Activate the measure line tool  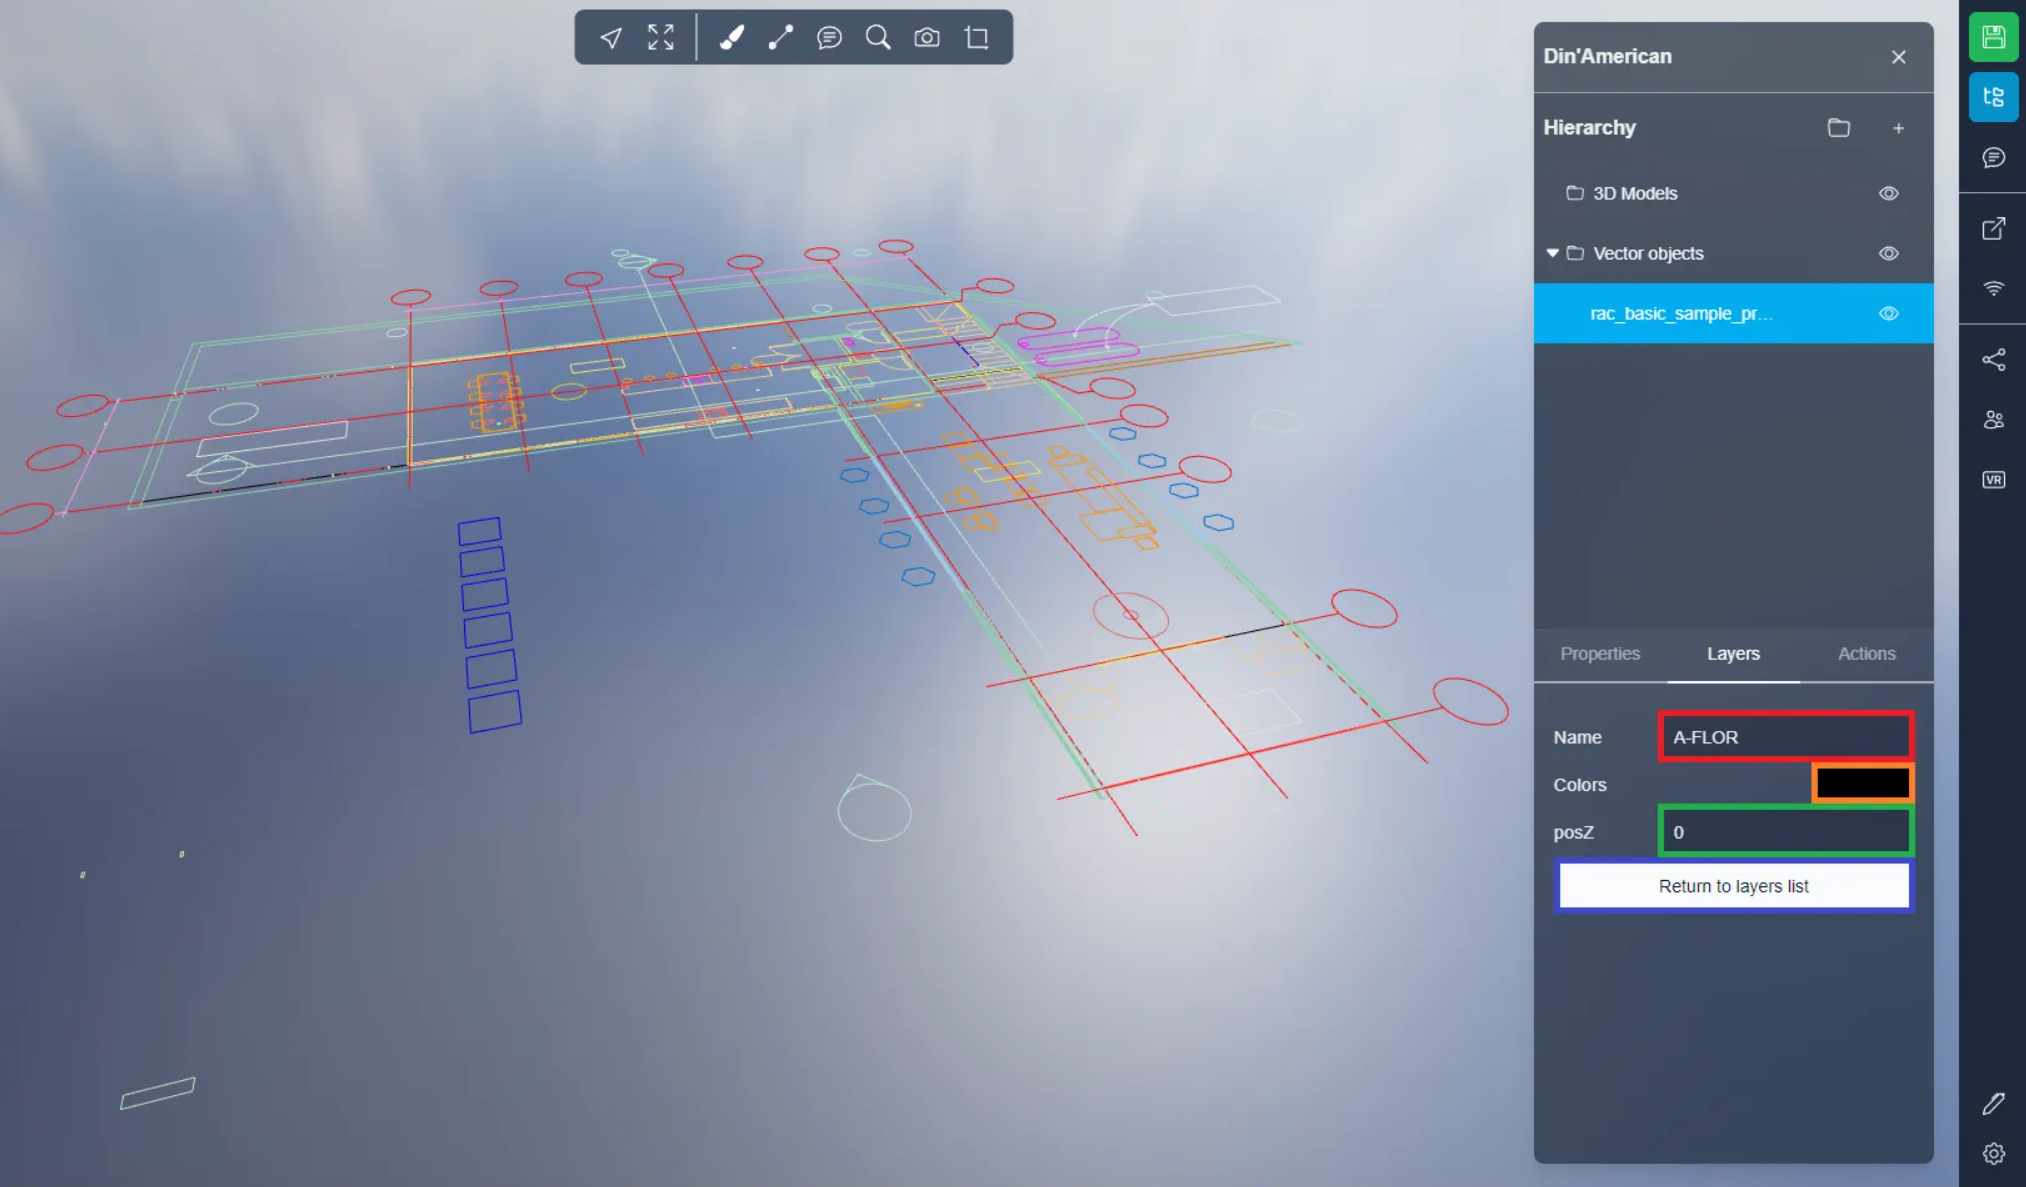point(780,38)
